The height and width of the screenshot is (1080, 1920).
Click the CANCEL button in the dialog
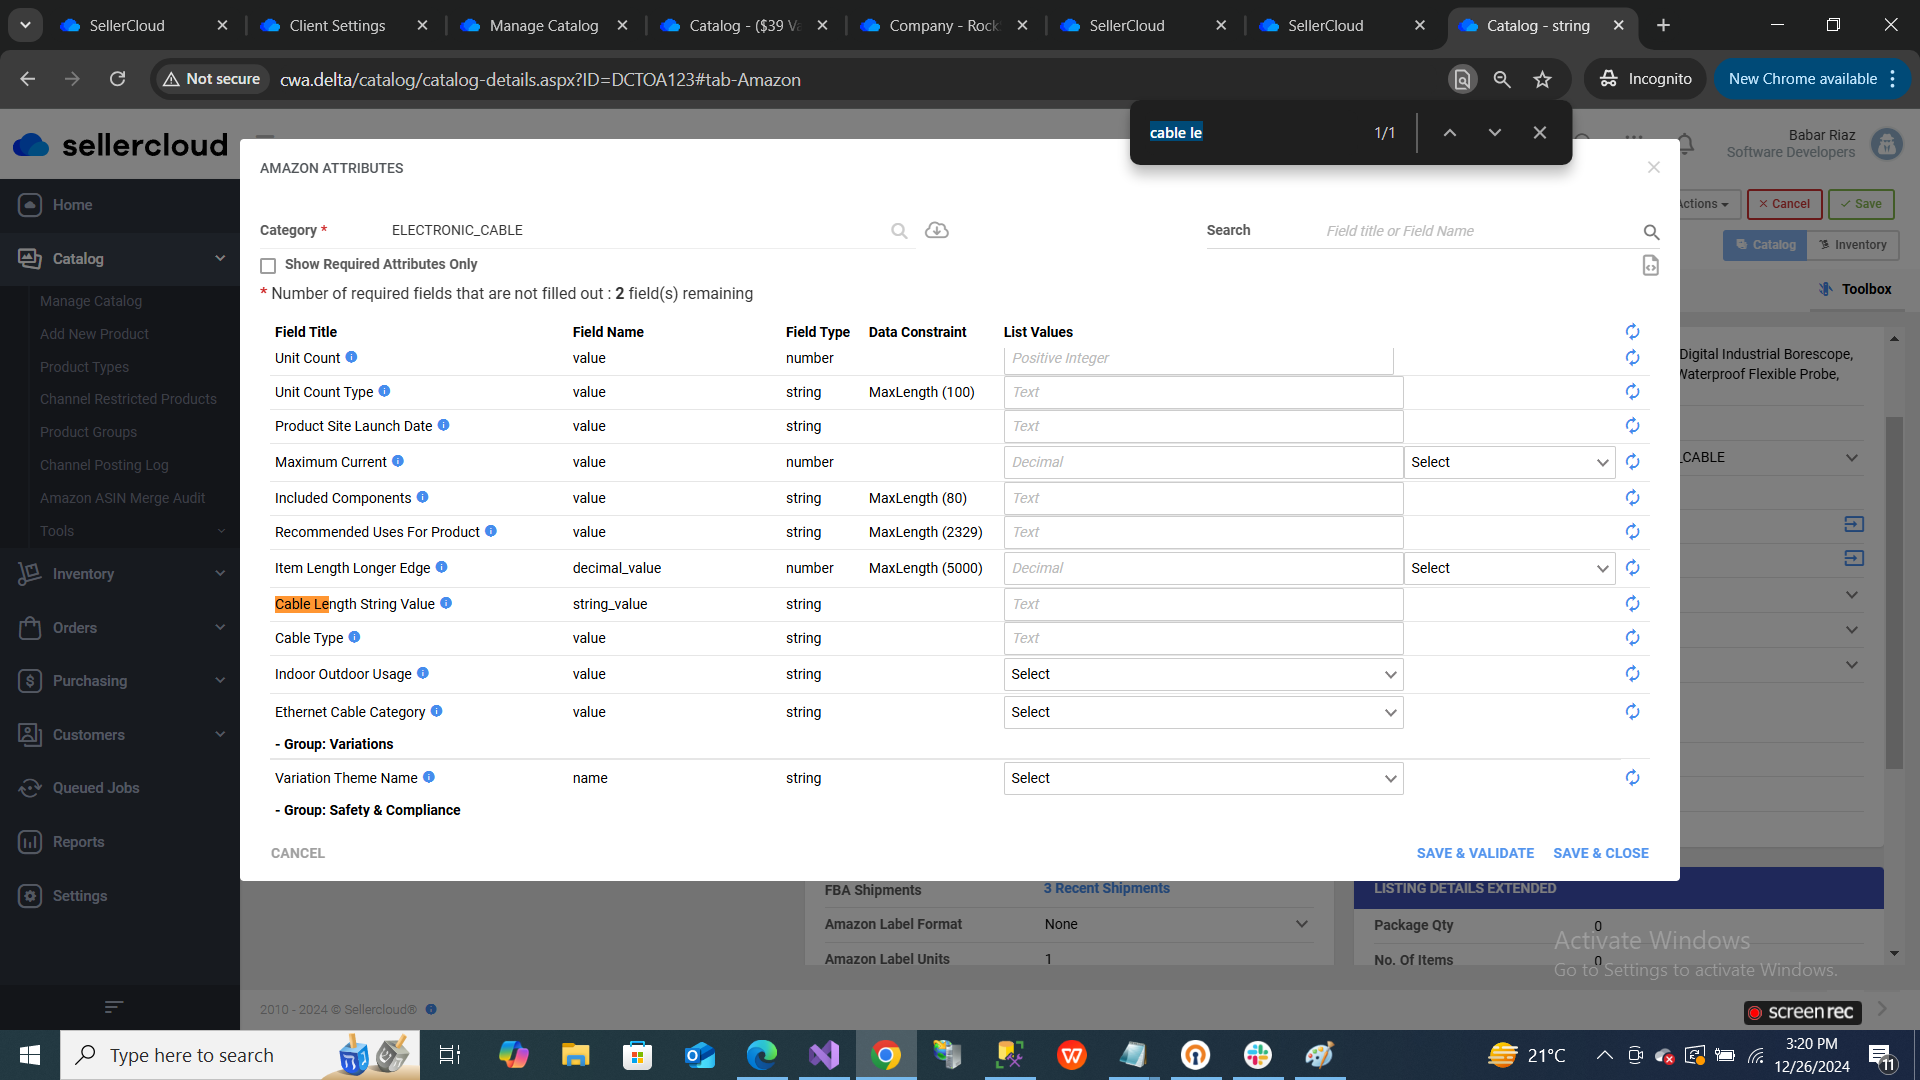point(297,853)
